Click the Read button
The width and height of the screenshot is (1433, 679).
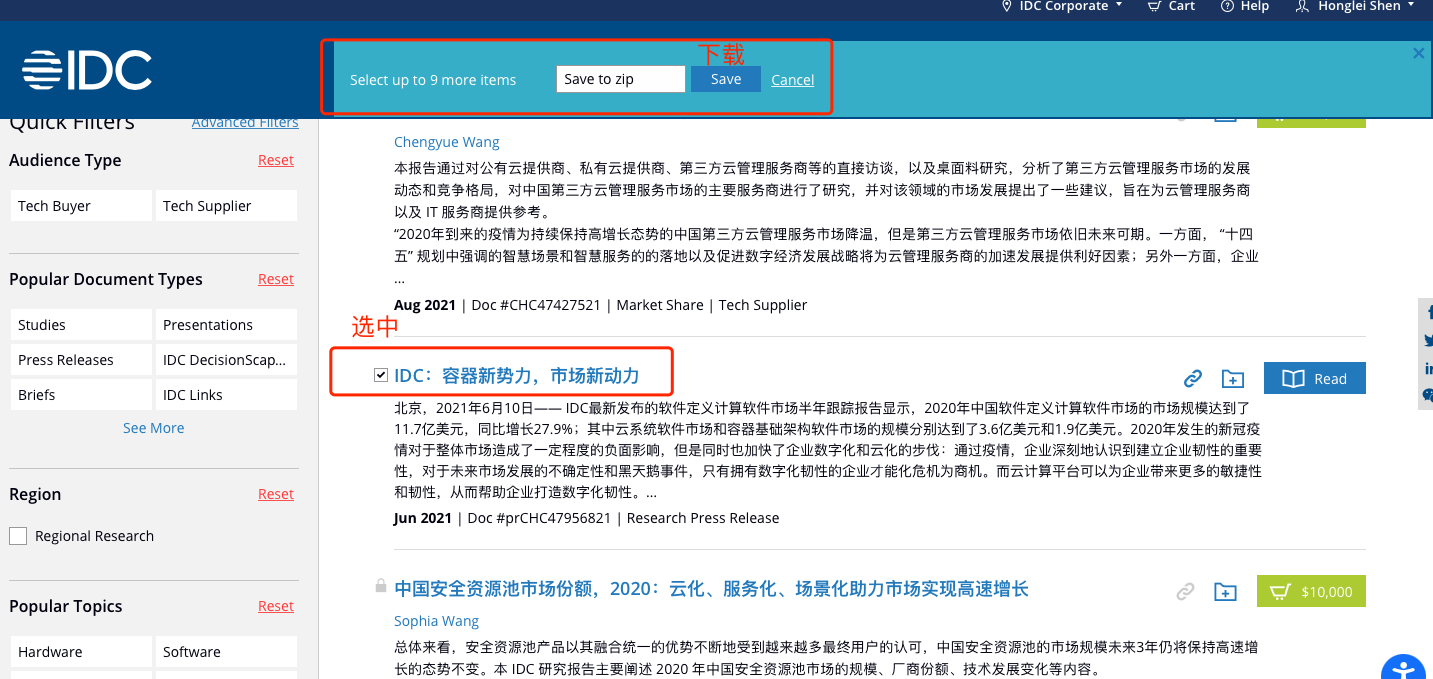(1314, 378)
